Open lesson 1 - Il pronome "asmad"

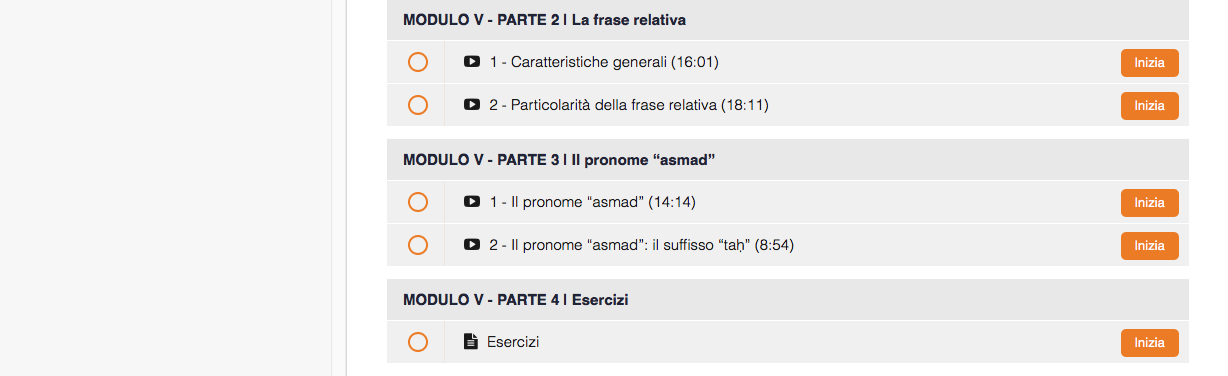592,202
